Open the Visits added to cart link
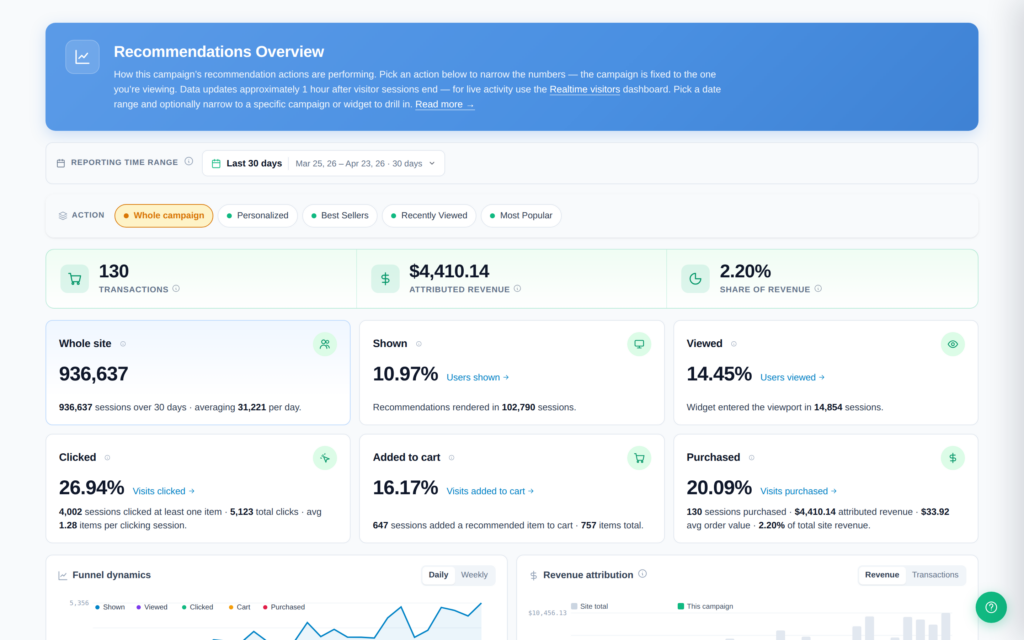Viewport: 1024px width, 640px height. 490,491
